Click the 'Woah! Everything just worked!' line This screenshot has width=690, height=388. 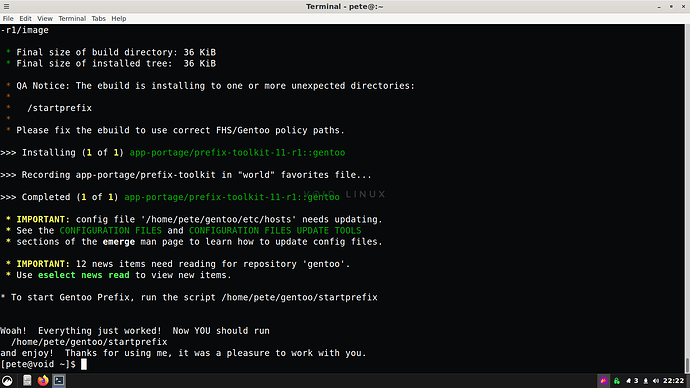[x=135, y=331]
